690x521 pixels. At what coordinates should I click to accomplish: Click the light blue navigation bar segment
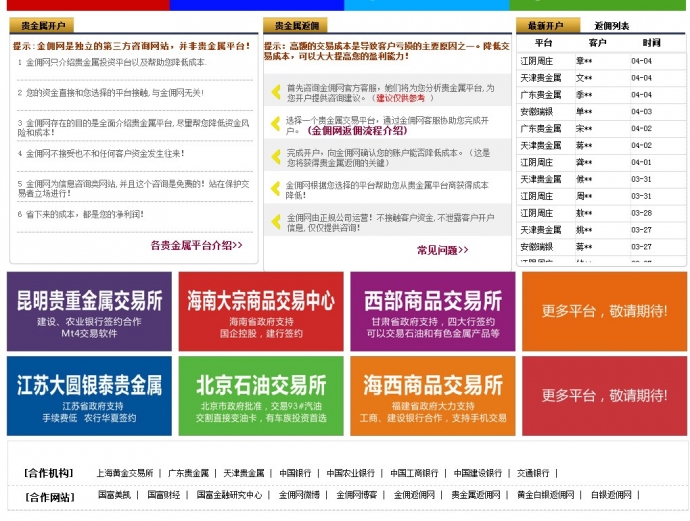[x=427, y=5]
